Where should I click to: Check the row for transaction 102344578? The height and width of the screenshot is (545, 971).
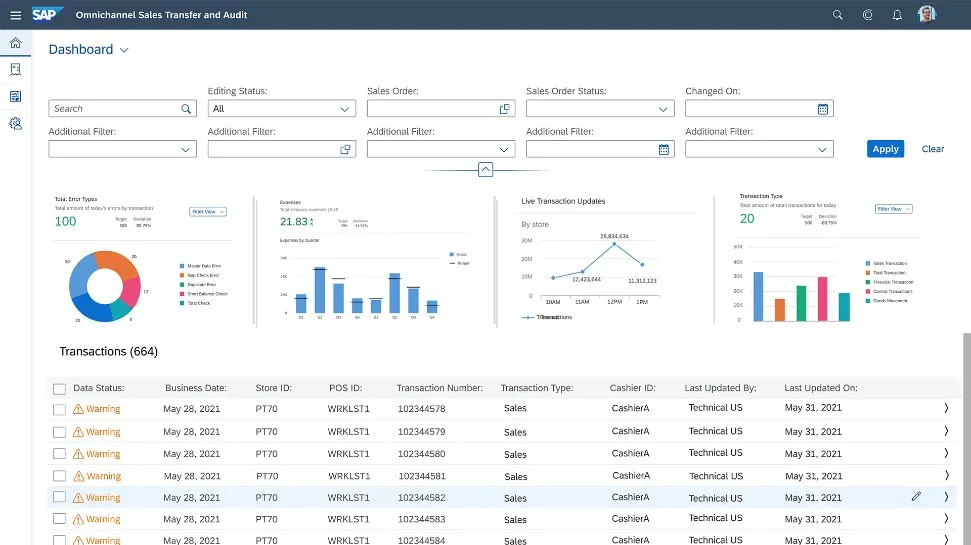pos(59,409)
